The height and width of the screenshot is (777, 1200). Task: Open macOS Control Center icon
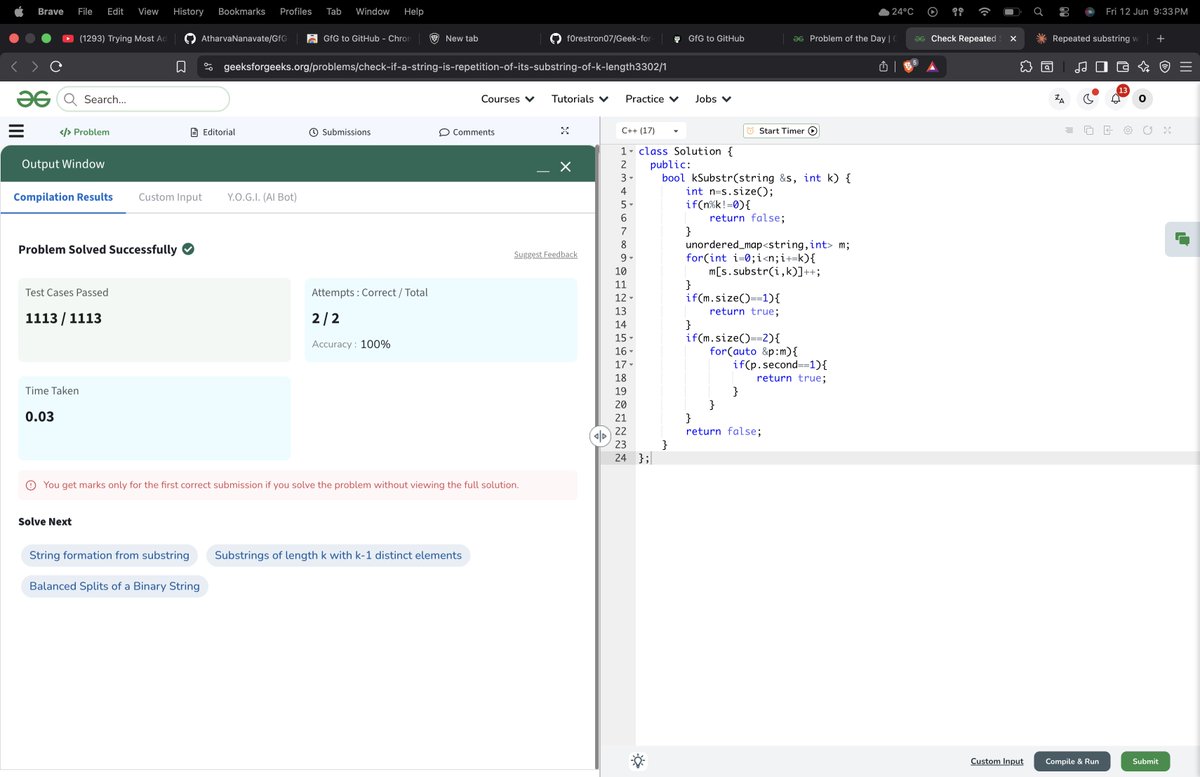click(1063, 11)
